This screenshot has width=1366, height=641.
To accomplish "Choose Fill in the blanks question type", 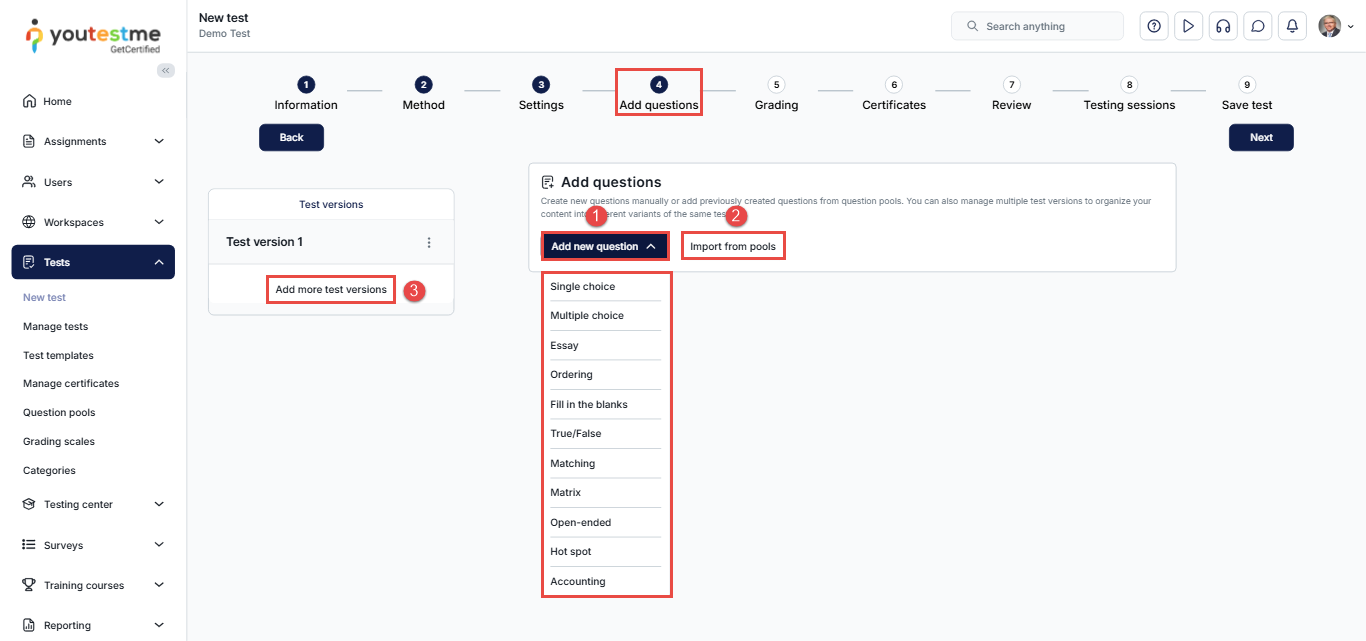I will pos(589,404).
